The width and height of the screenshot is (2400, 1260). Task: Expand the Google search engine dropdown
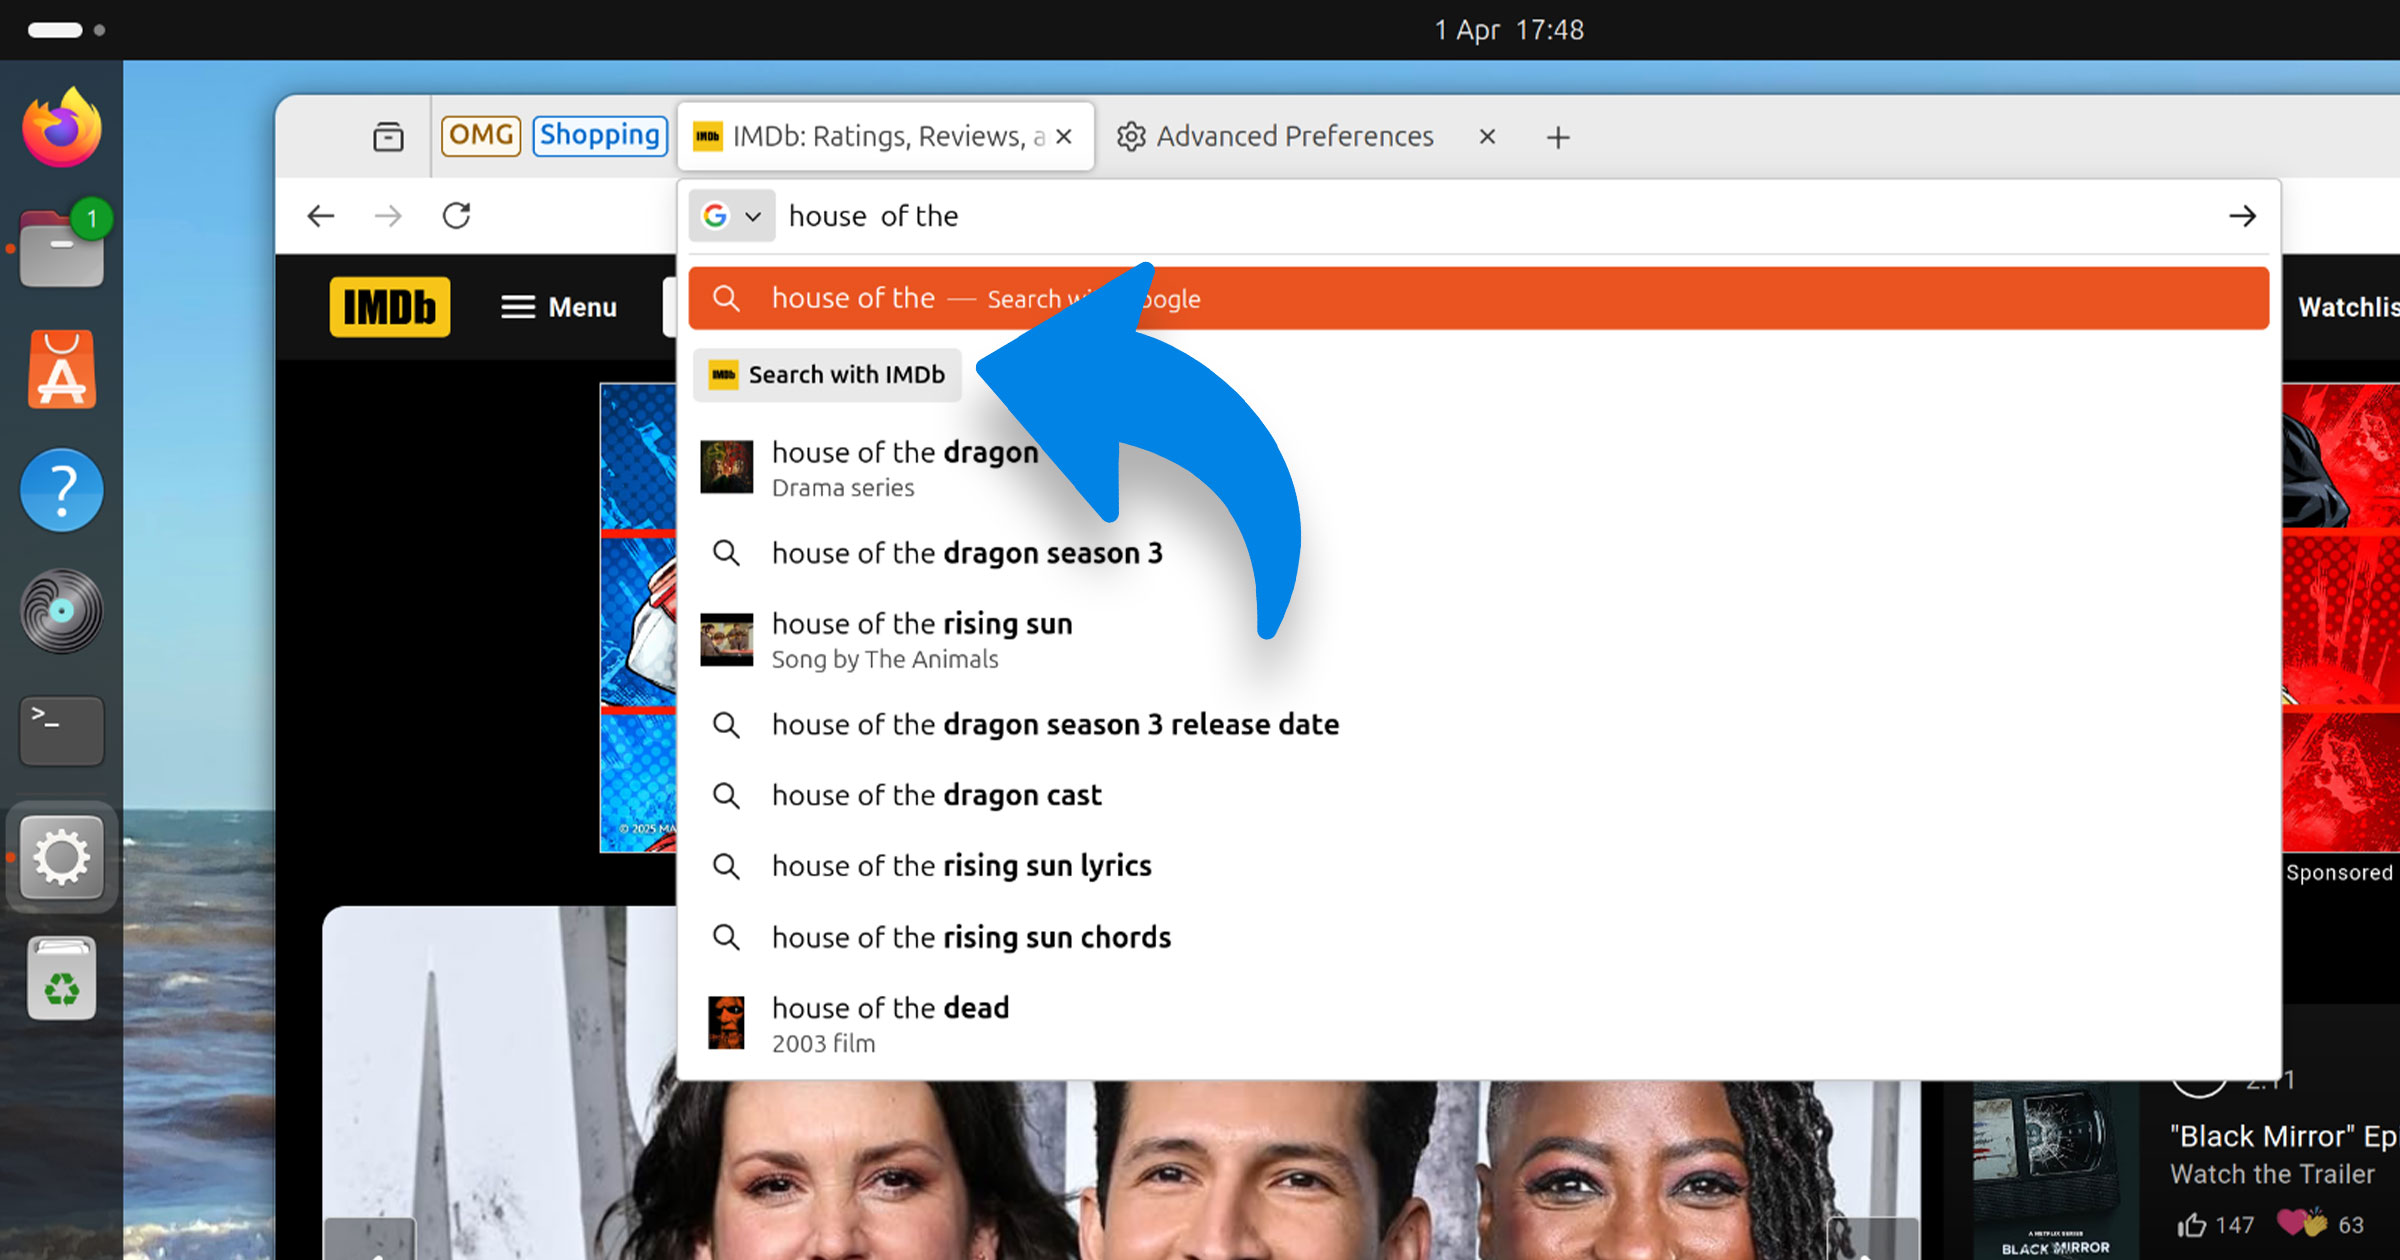[x=732, y=216]
